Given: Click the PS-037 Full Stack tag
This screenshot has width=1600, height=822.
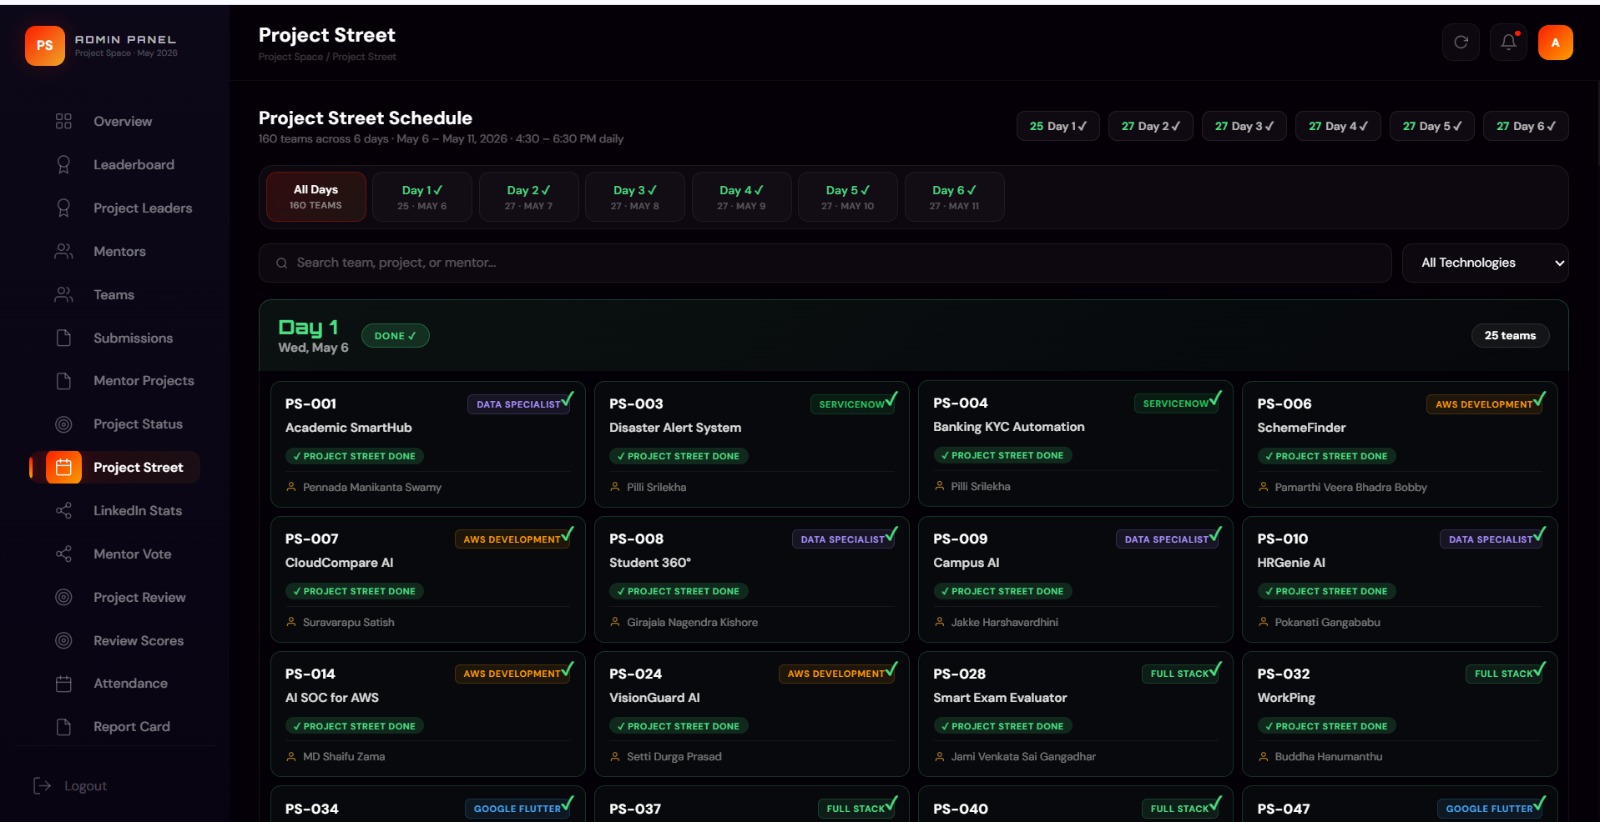Looking at the screenshot, I should pos(856,809).
